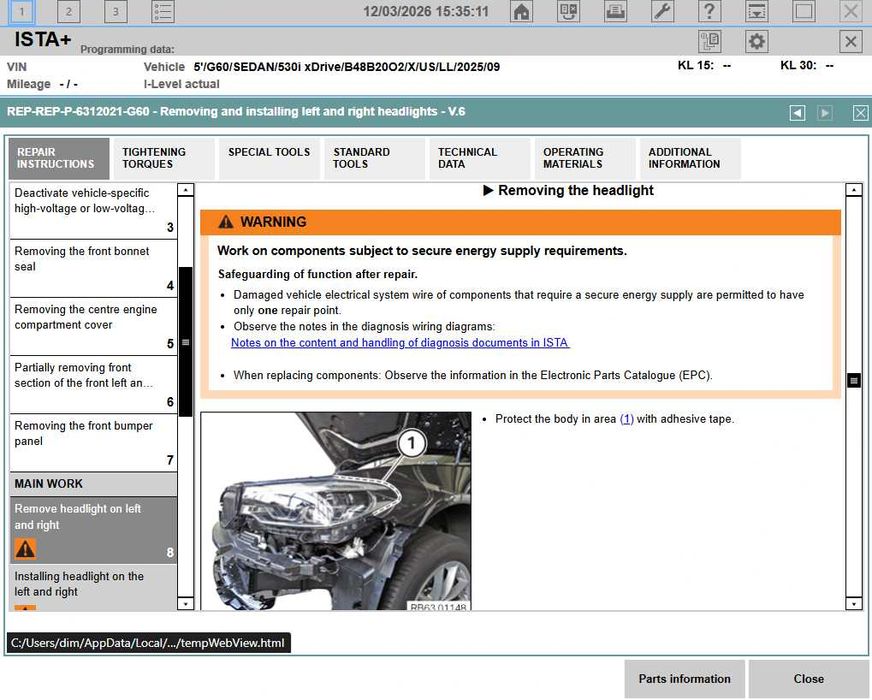Open the wrench administration icon

click(x=662, y=12)
